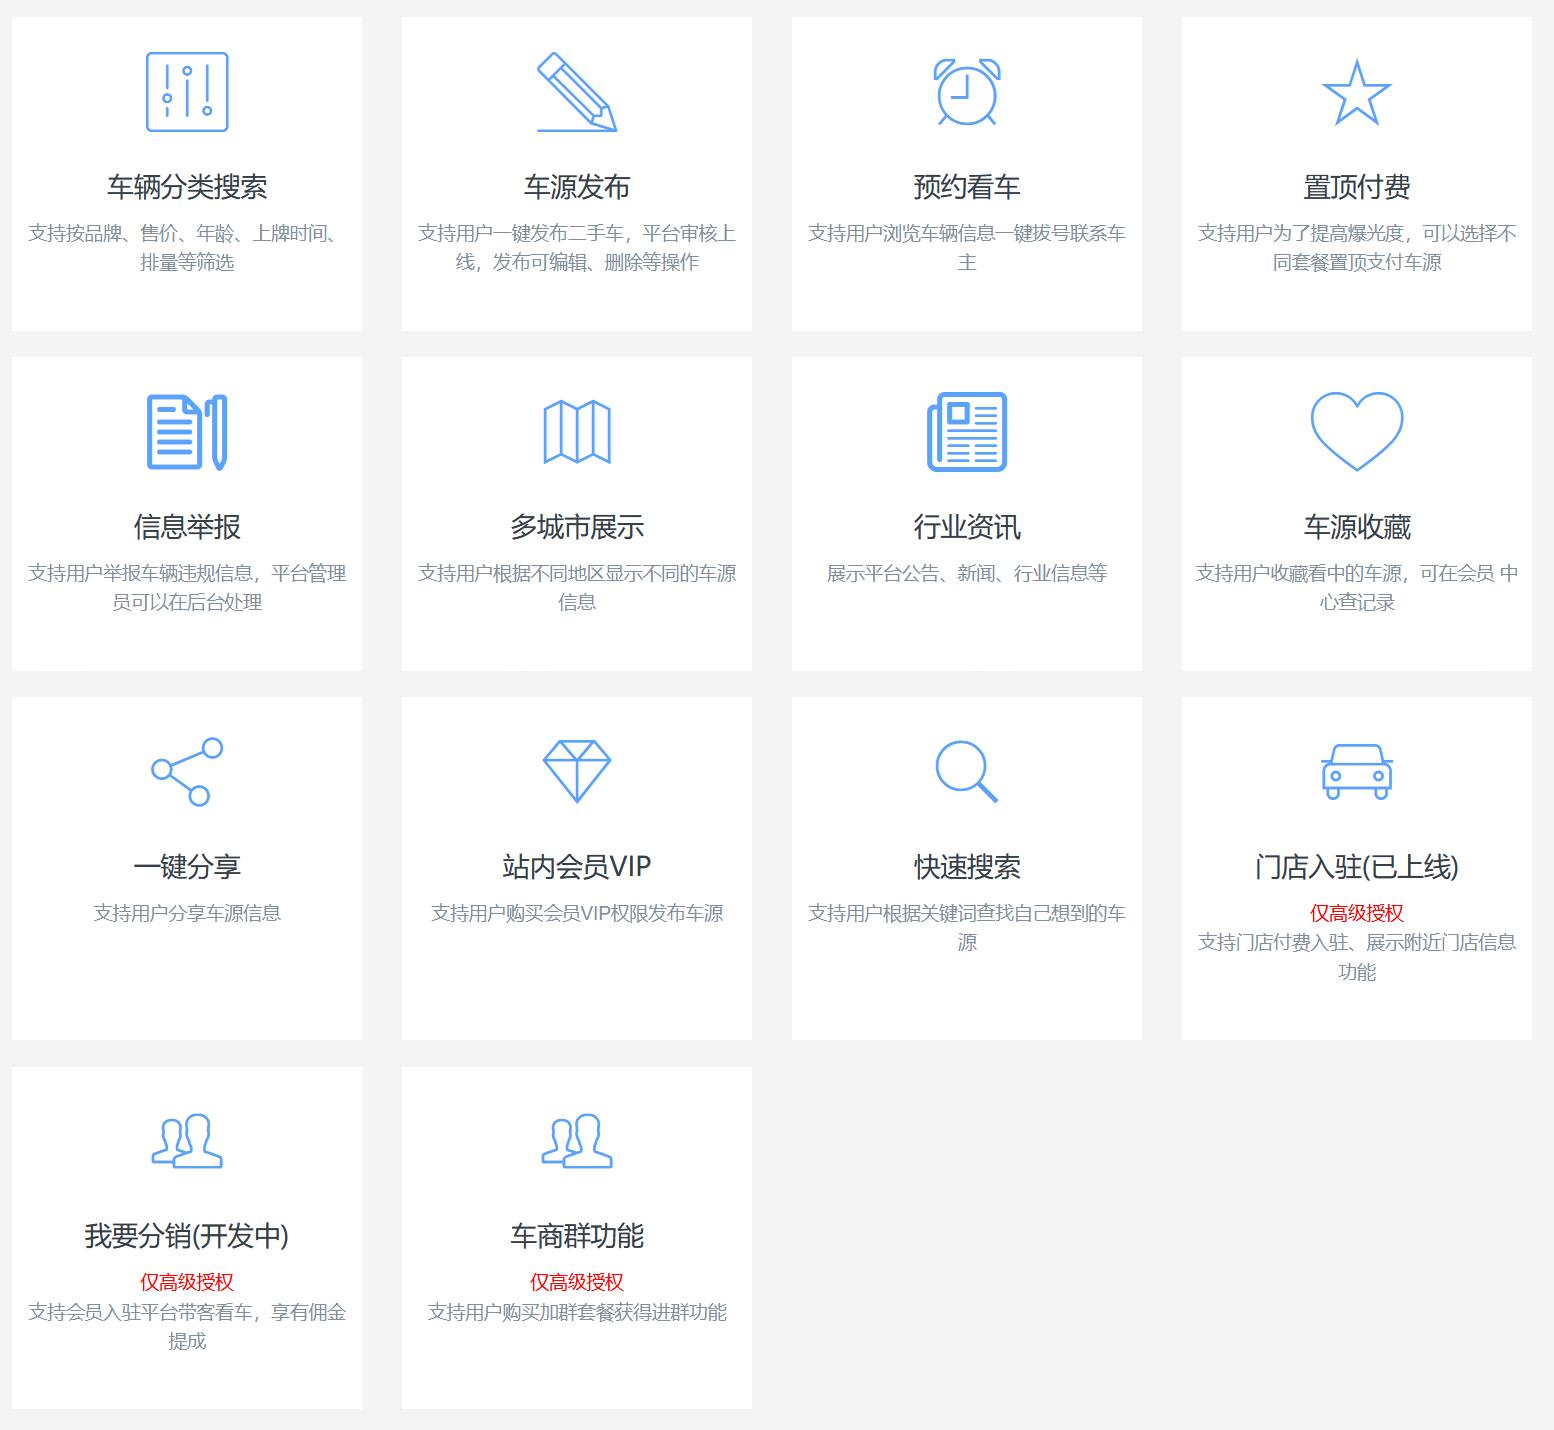This screenshot has height=1430, width=1554.
Task: Select the star icon for 置顶付费
Action: click(1356, 92)
